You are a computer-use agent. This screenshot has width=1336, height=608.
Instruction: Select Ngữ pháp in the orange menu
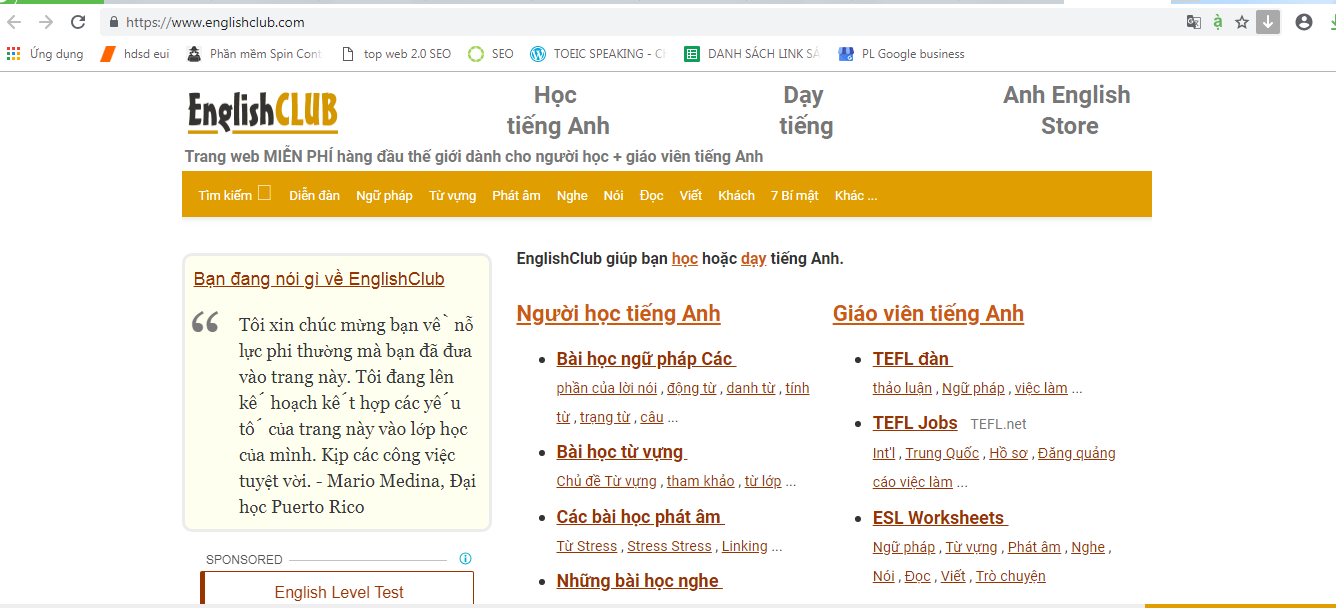pos(384,195)
